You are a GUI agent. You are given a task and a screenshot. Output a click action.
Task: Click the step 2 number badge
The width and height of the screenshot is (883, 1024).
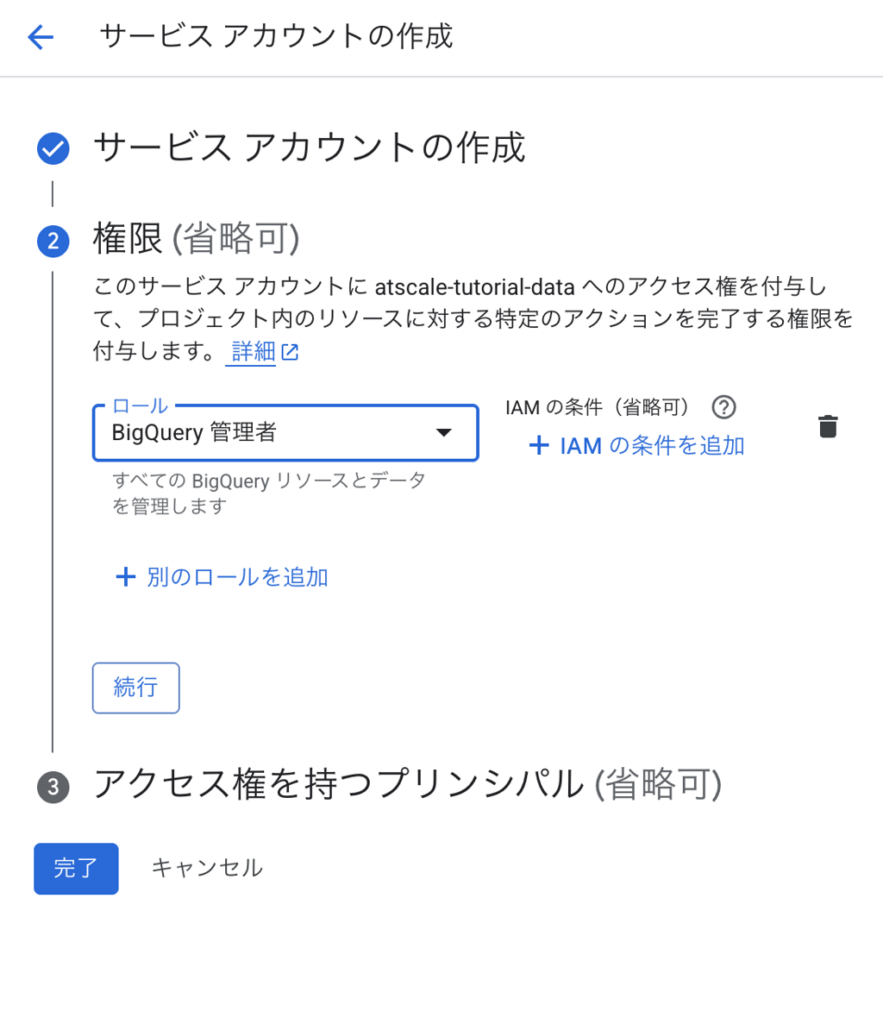[53, 241]
